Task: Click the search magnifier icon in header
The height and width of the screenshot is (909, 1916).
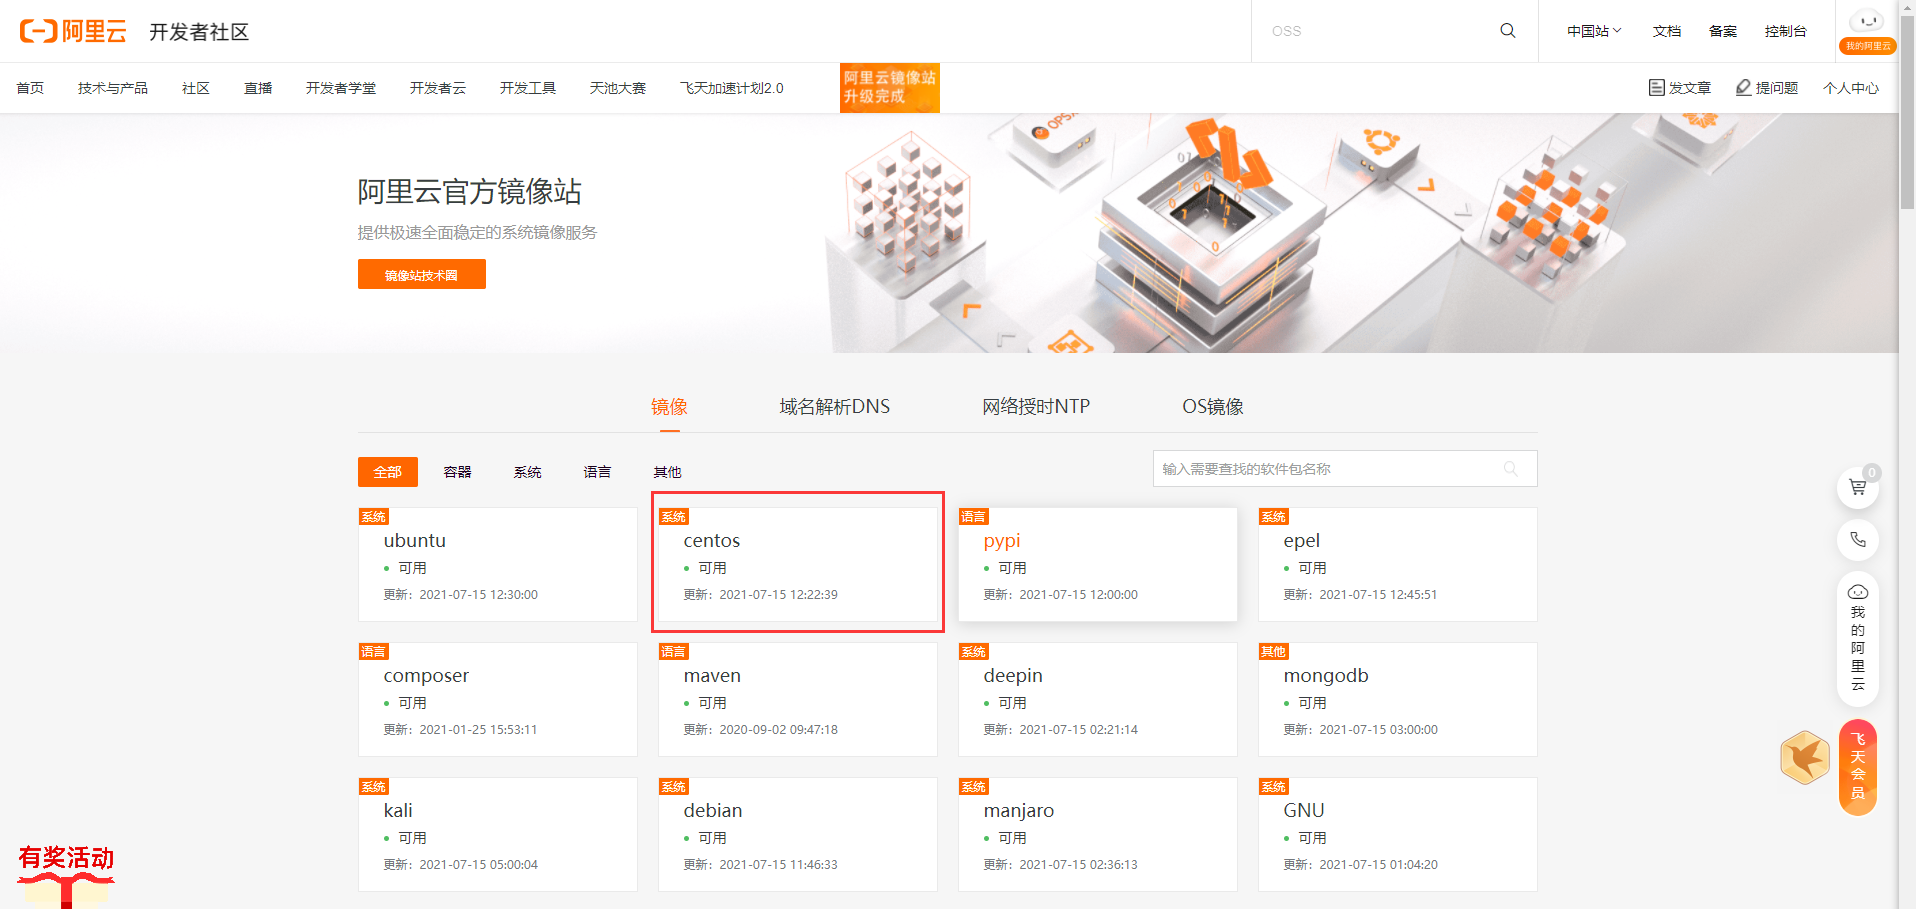Action: pyautogui.click(x=1508, y=31)
